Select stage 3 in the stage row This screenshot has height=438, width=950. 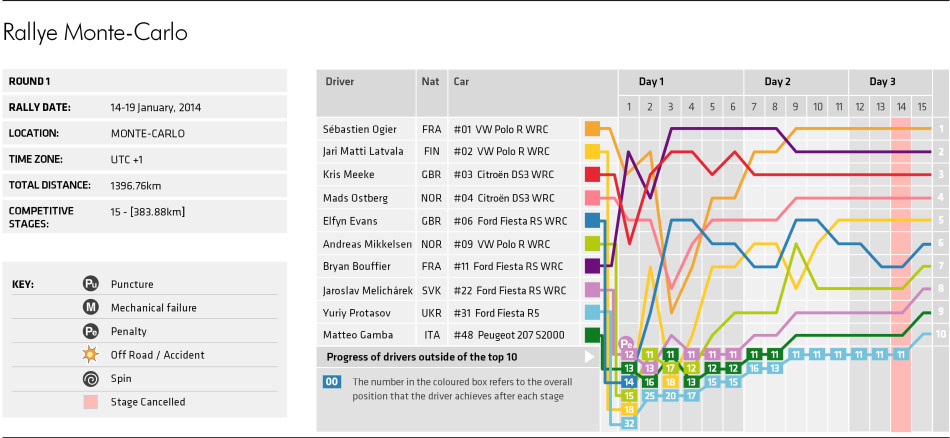(671, 107)
